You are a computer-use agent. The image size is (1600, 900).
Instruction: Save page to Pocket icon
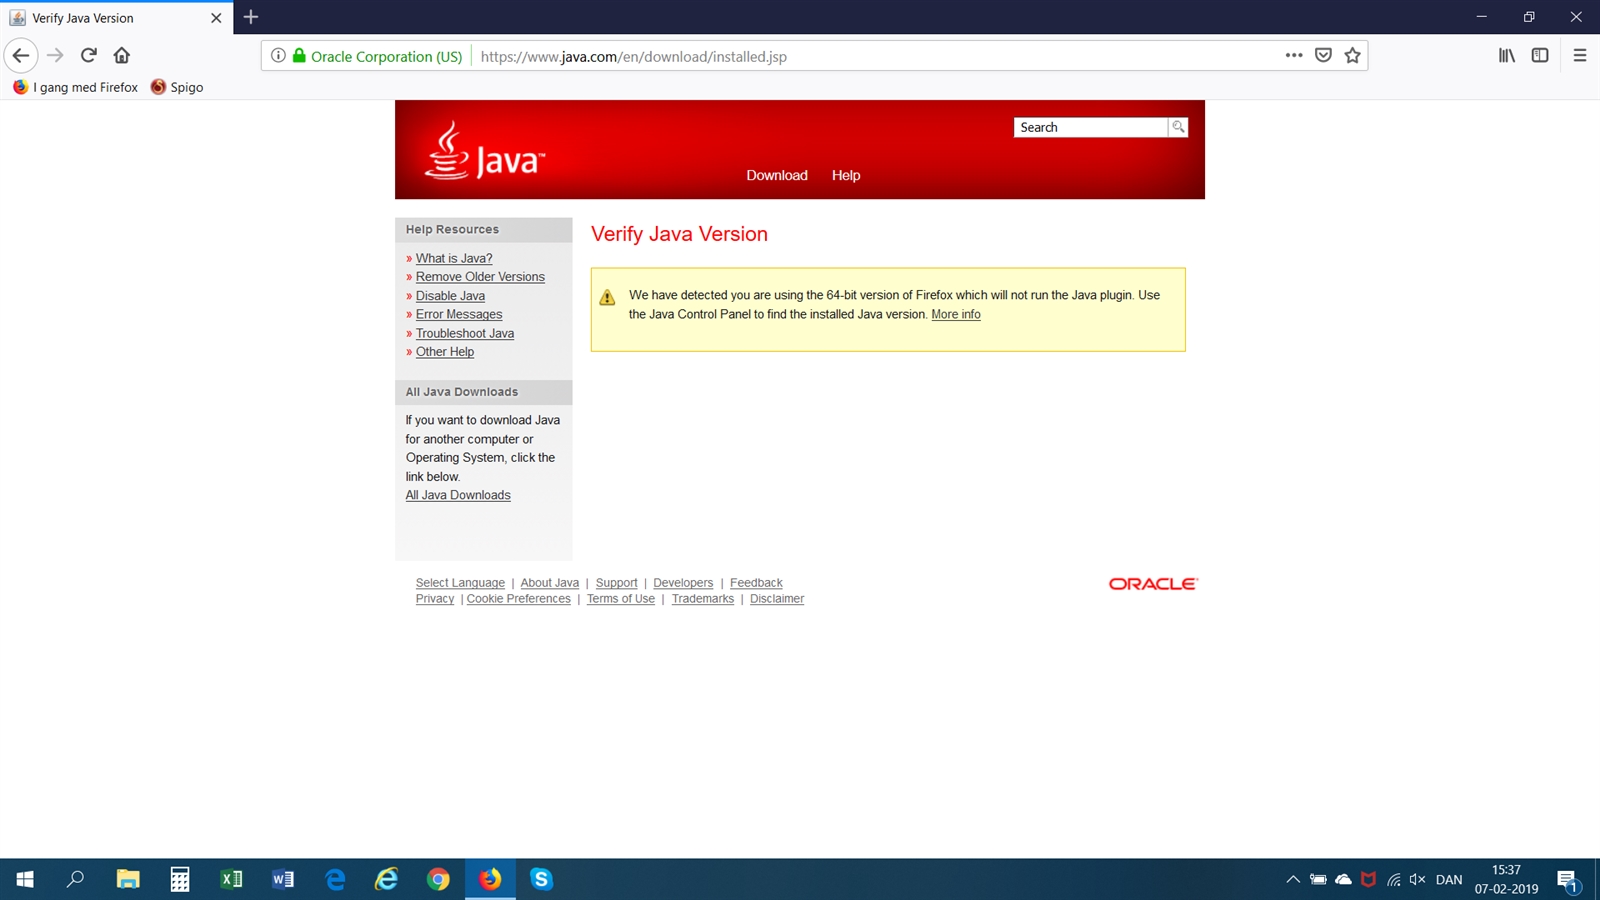click(x=1323, y=56)
